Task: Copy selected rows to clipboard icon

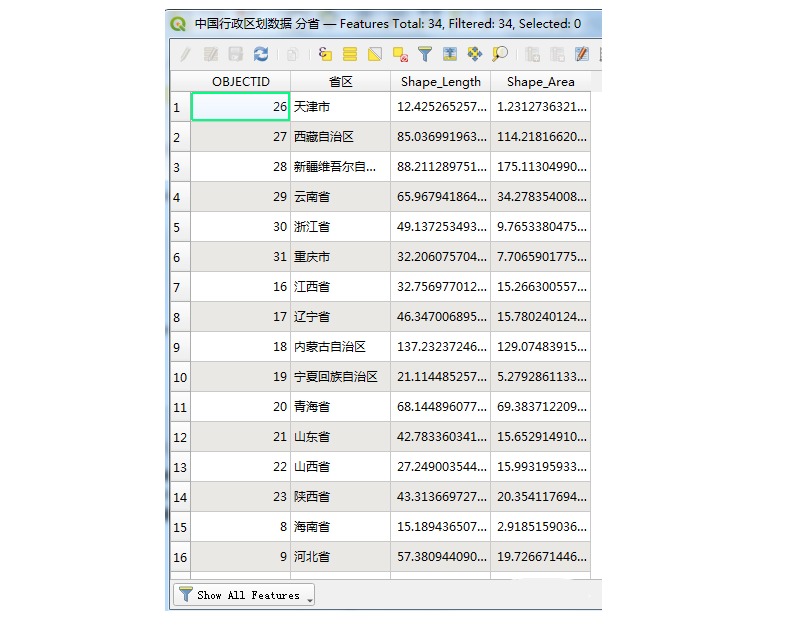Action: click(x=292, y=54)
